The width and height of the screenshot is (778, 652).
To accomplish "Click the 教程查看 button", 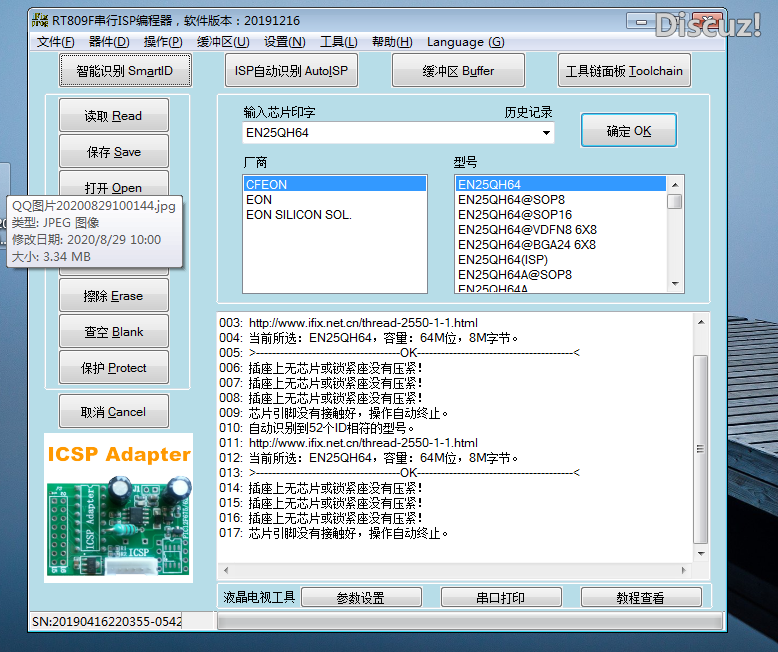I will pyautogui.click(x=641, y=597).
